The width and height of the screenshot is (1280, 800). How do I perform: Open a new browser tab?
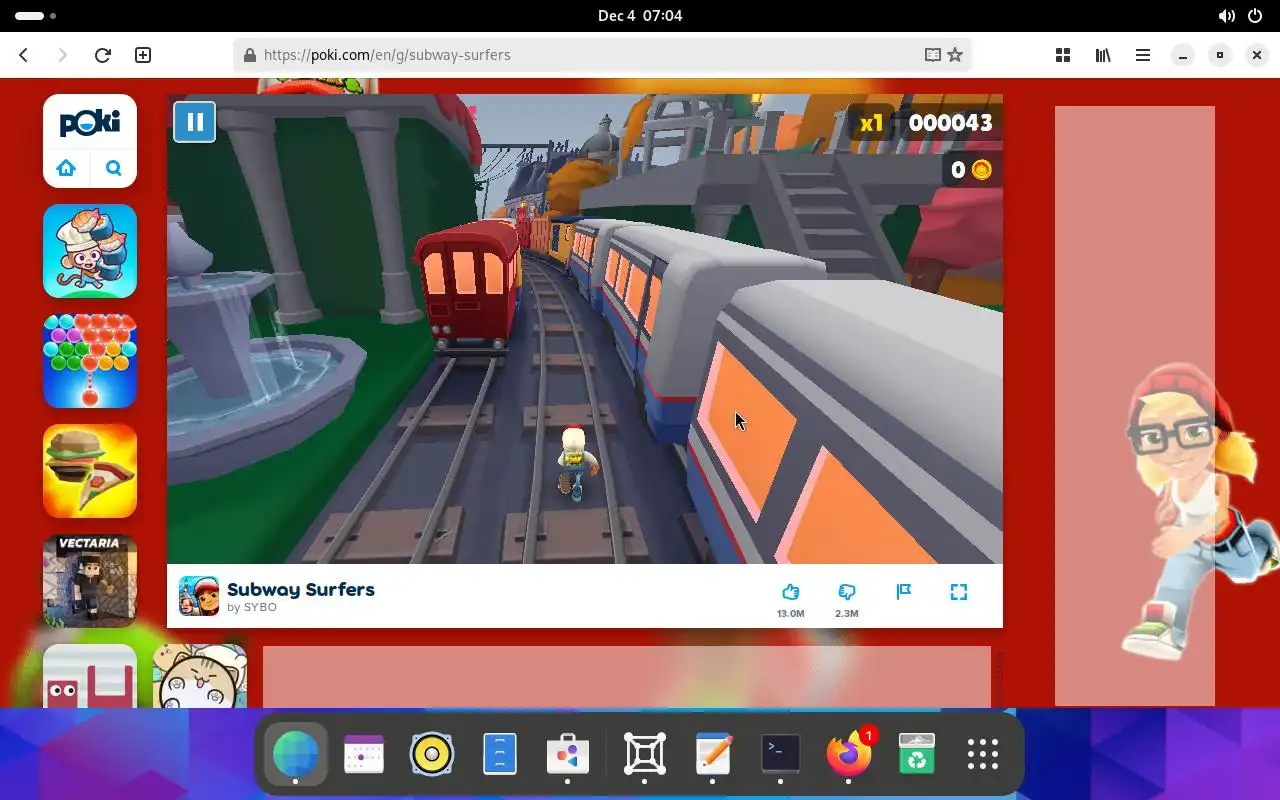click(143, 55)
